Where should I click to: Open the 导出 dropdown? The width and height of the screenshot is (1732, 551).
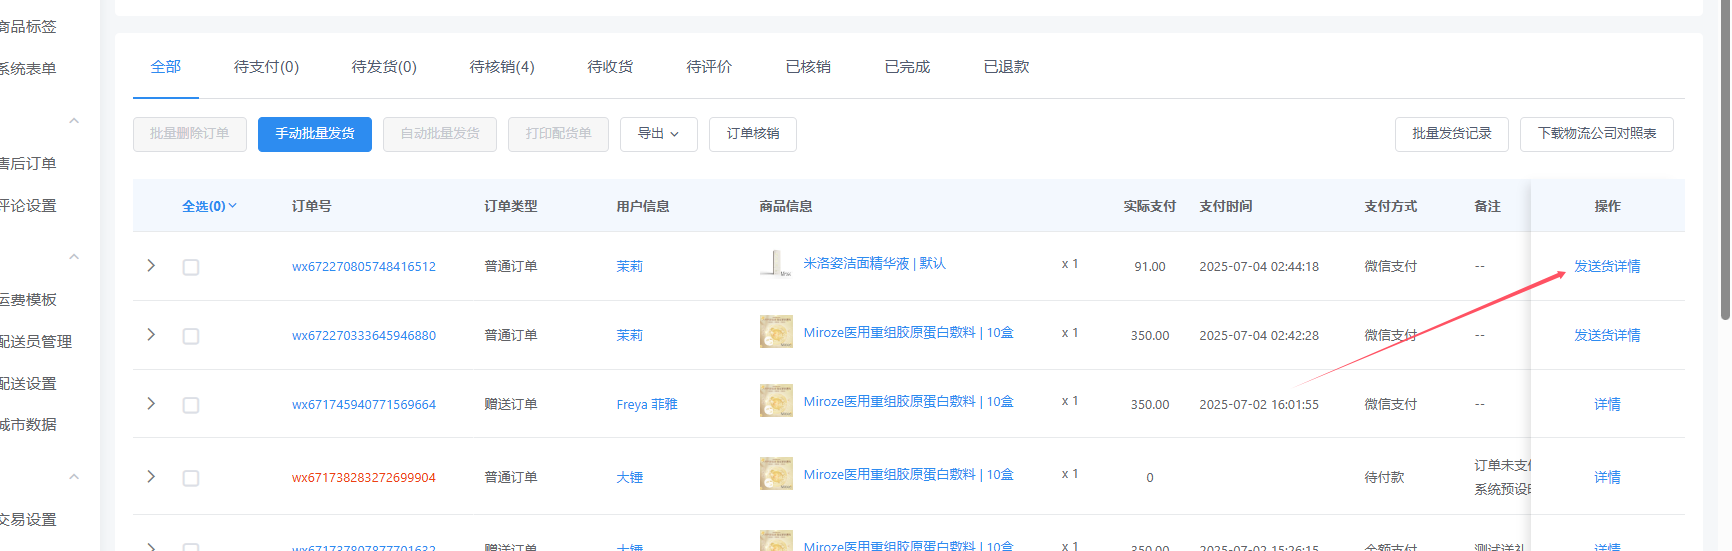(x=658, y=134)
